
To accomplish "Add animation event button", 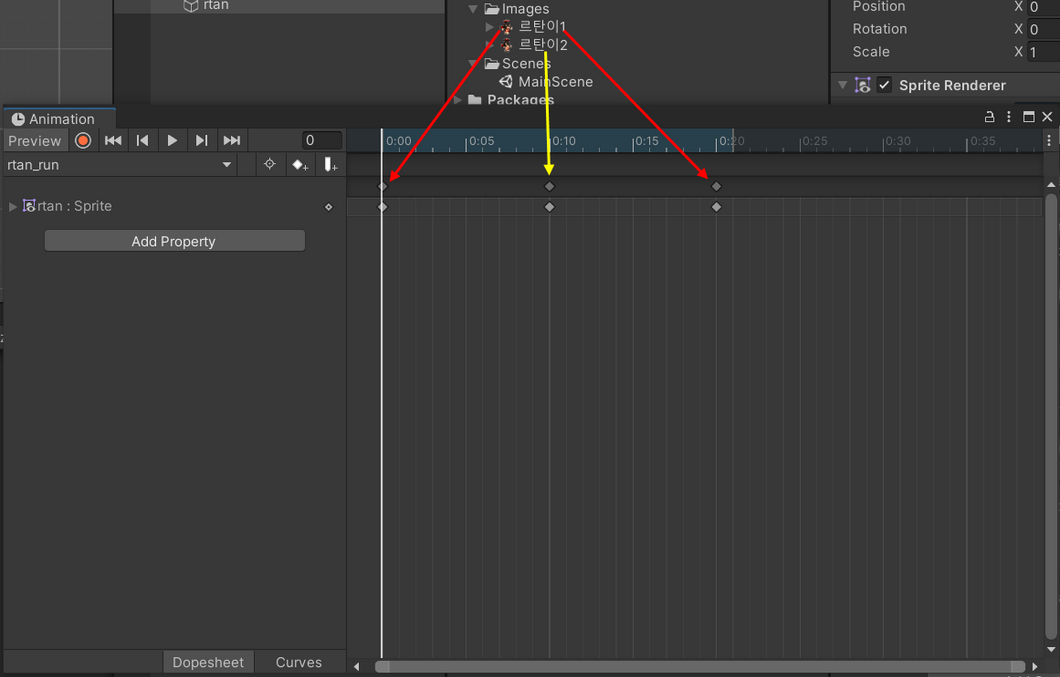I will click(x=330, y=165).
